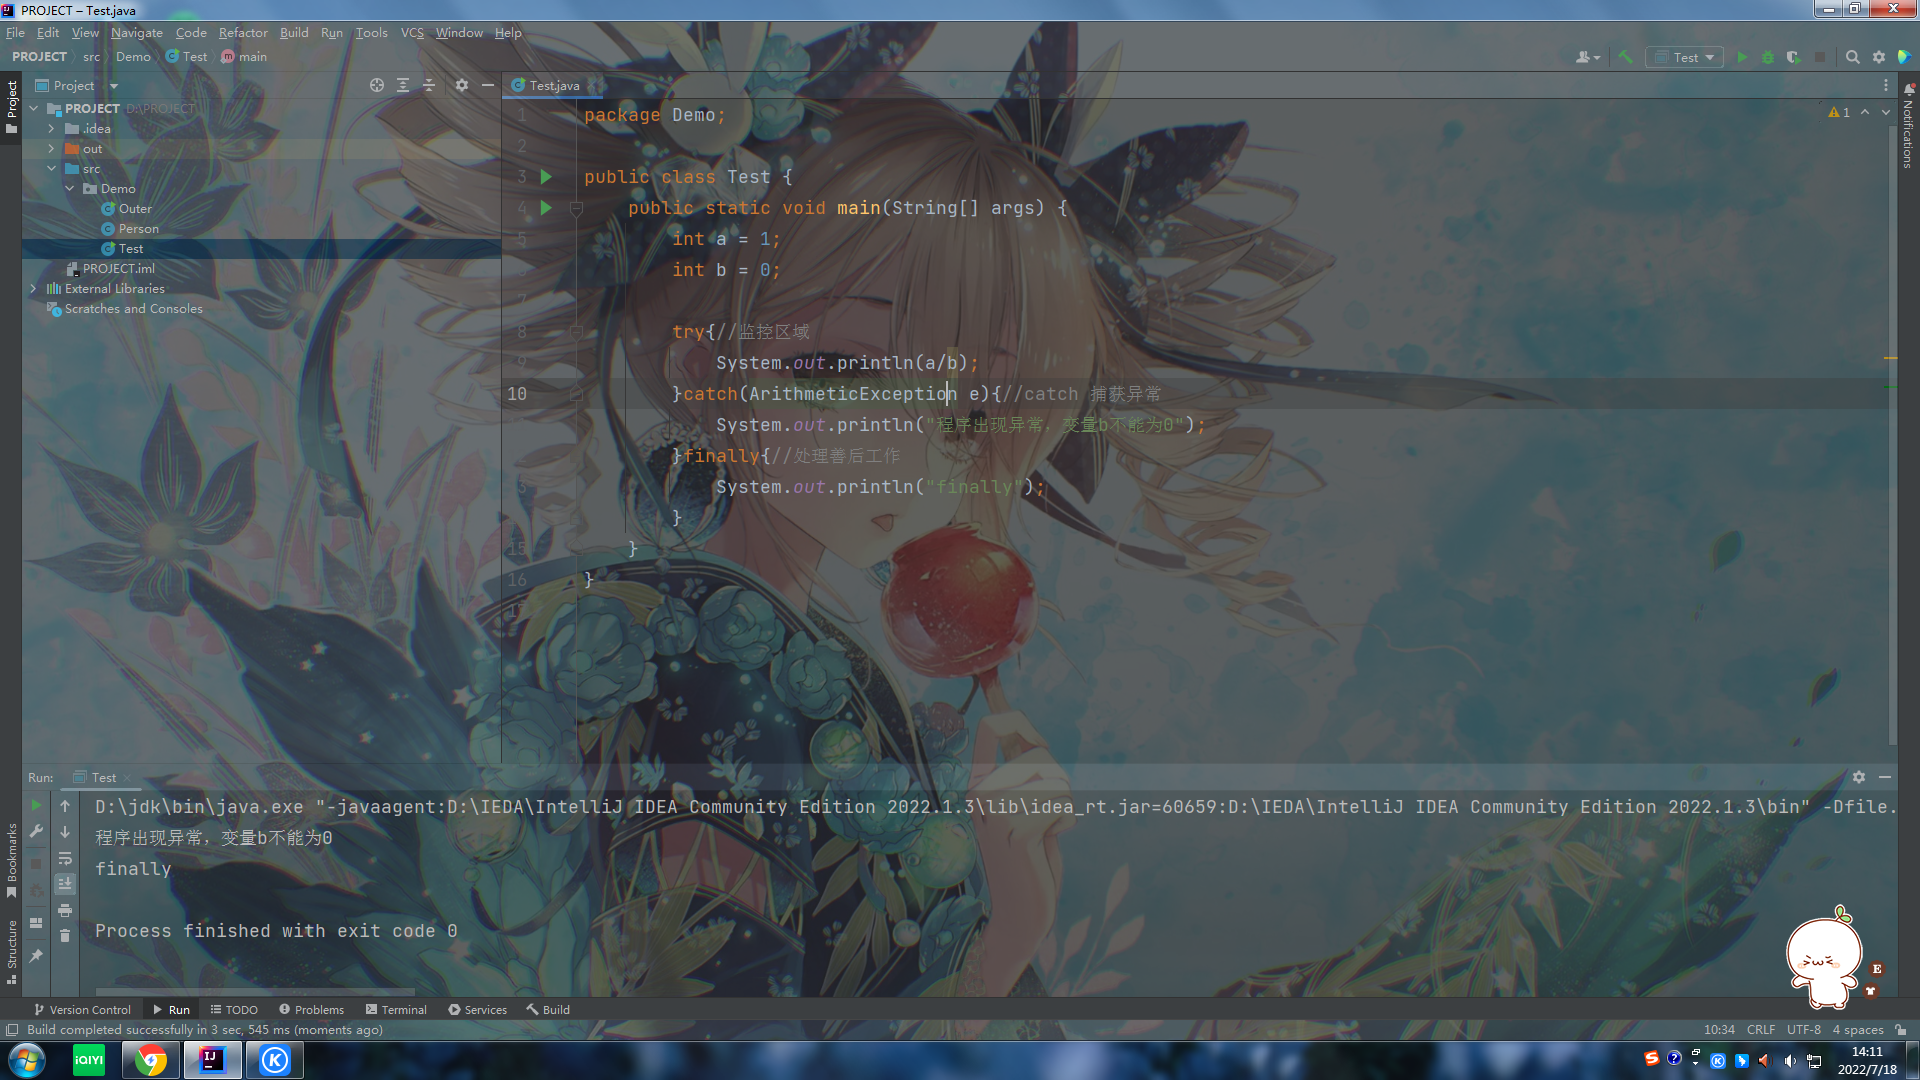
Task: Run Test with Coverage icon
Action: [x=1793, y=57]
